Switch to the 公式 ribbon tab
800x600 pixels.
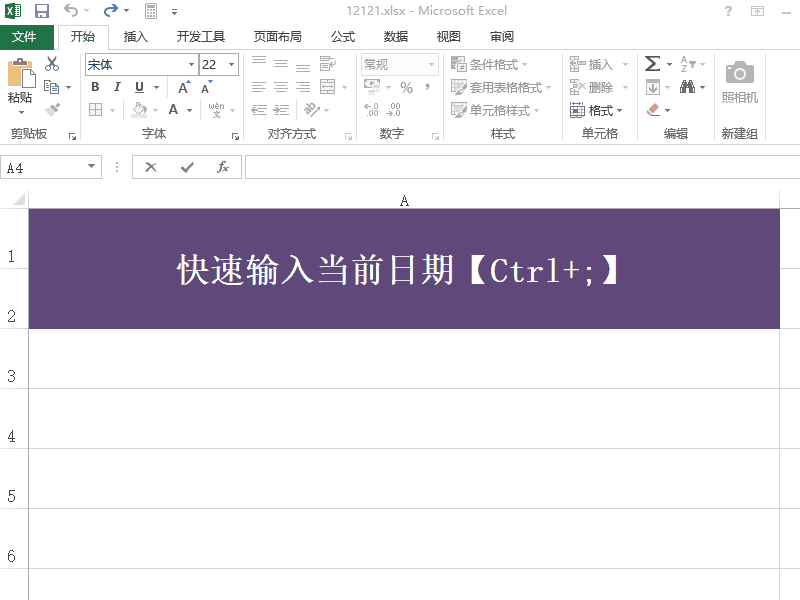[x=342, y=36]
